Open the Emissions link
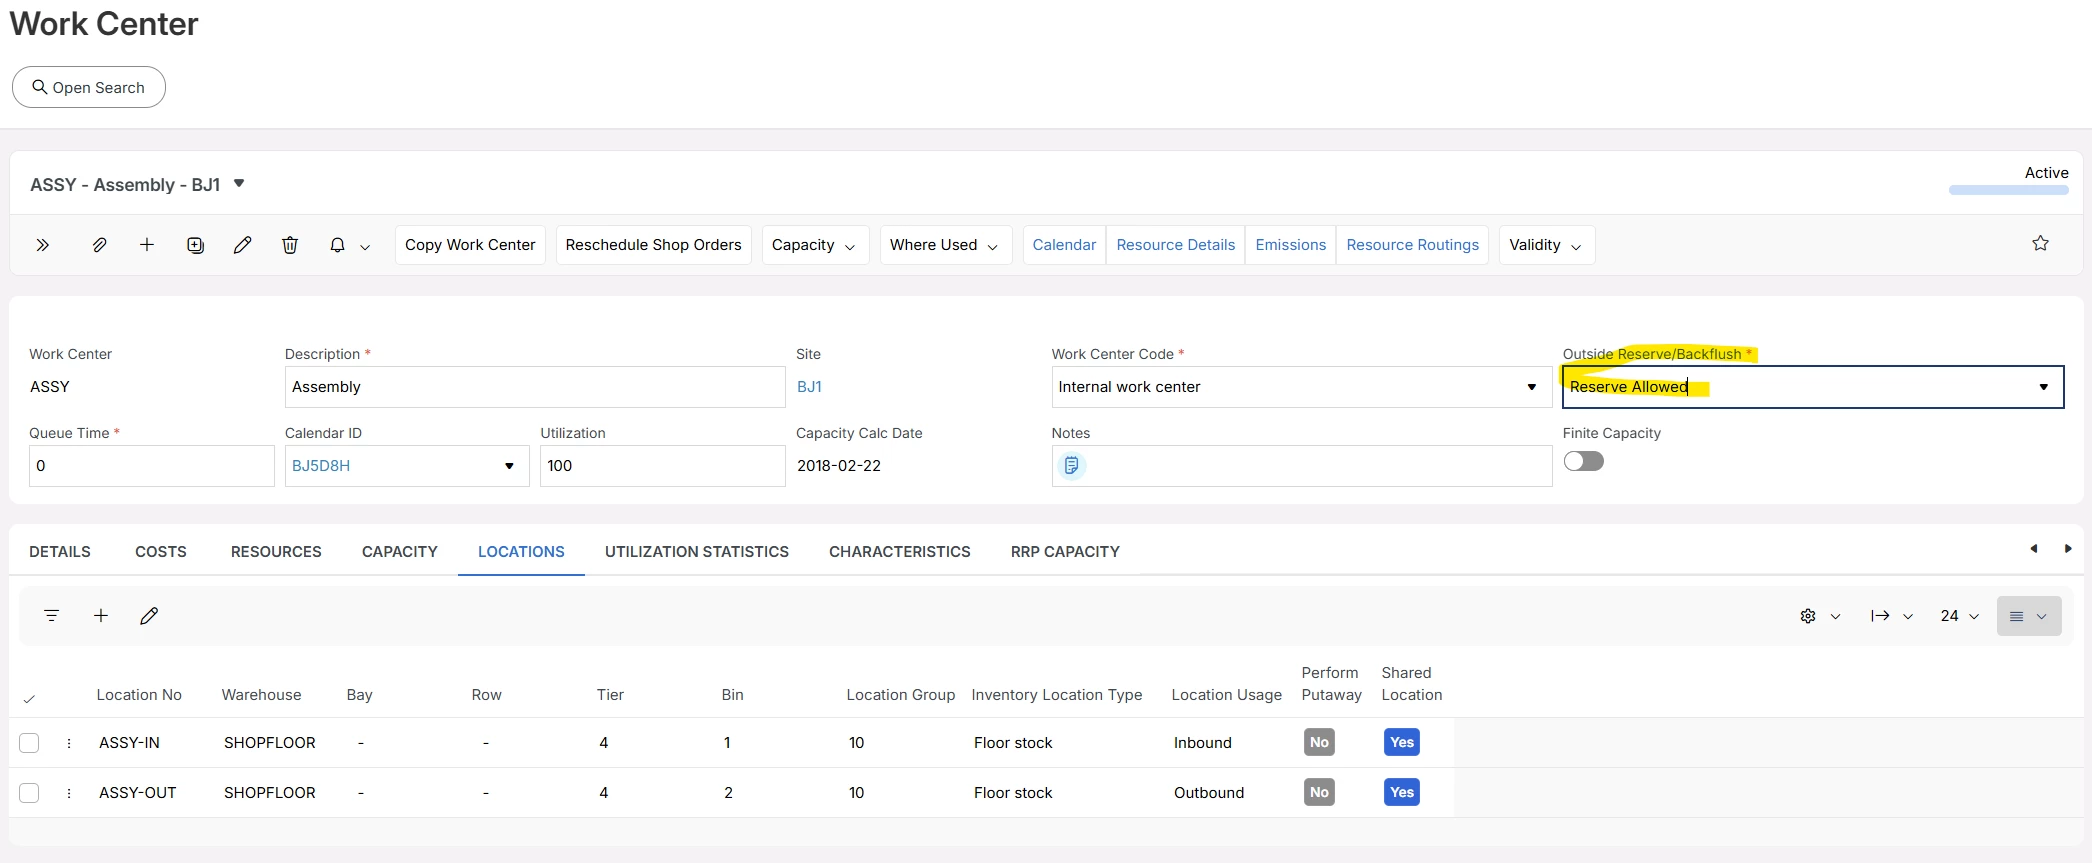Viewport: 2092px width, 863px height. 1291,245
